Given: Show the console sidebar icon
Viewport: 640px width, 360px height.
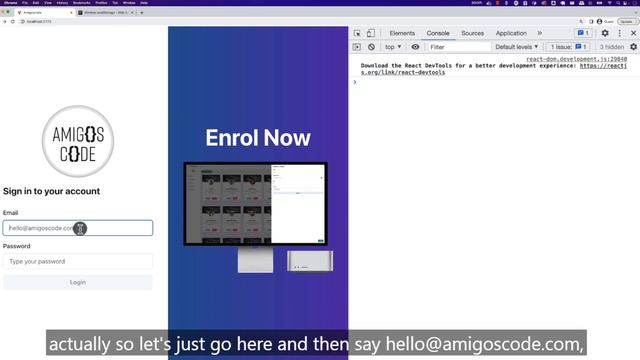Looking at the screenshot, I should [357, 47].
